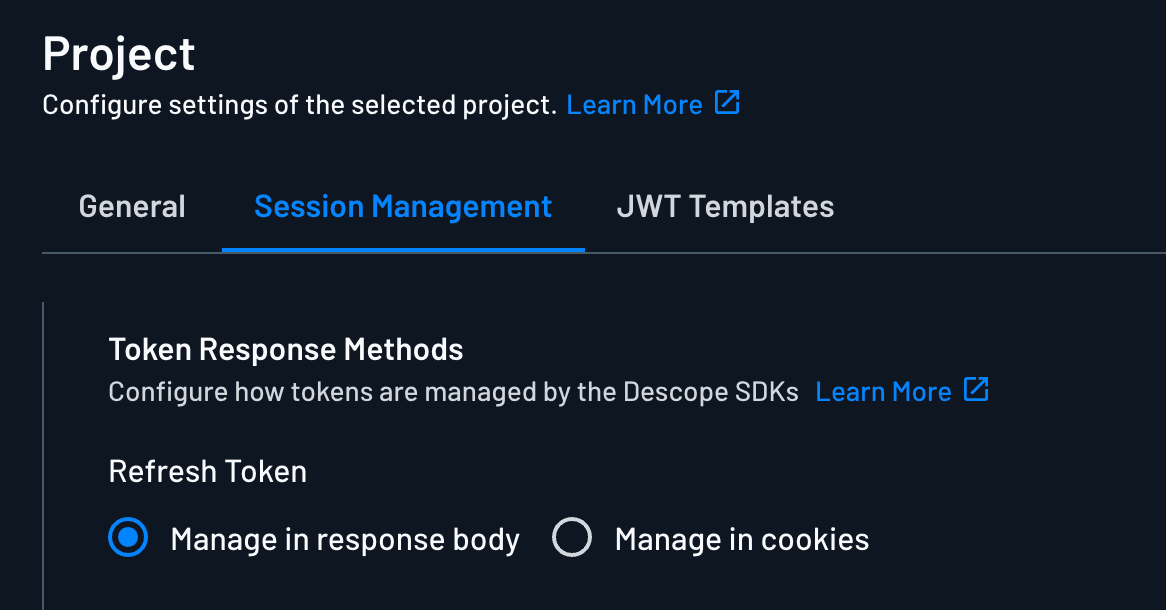Switch to the General tab
This screenshot has width=1166, height=610.
click(131, 206)
